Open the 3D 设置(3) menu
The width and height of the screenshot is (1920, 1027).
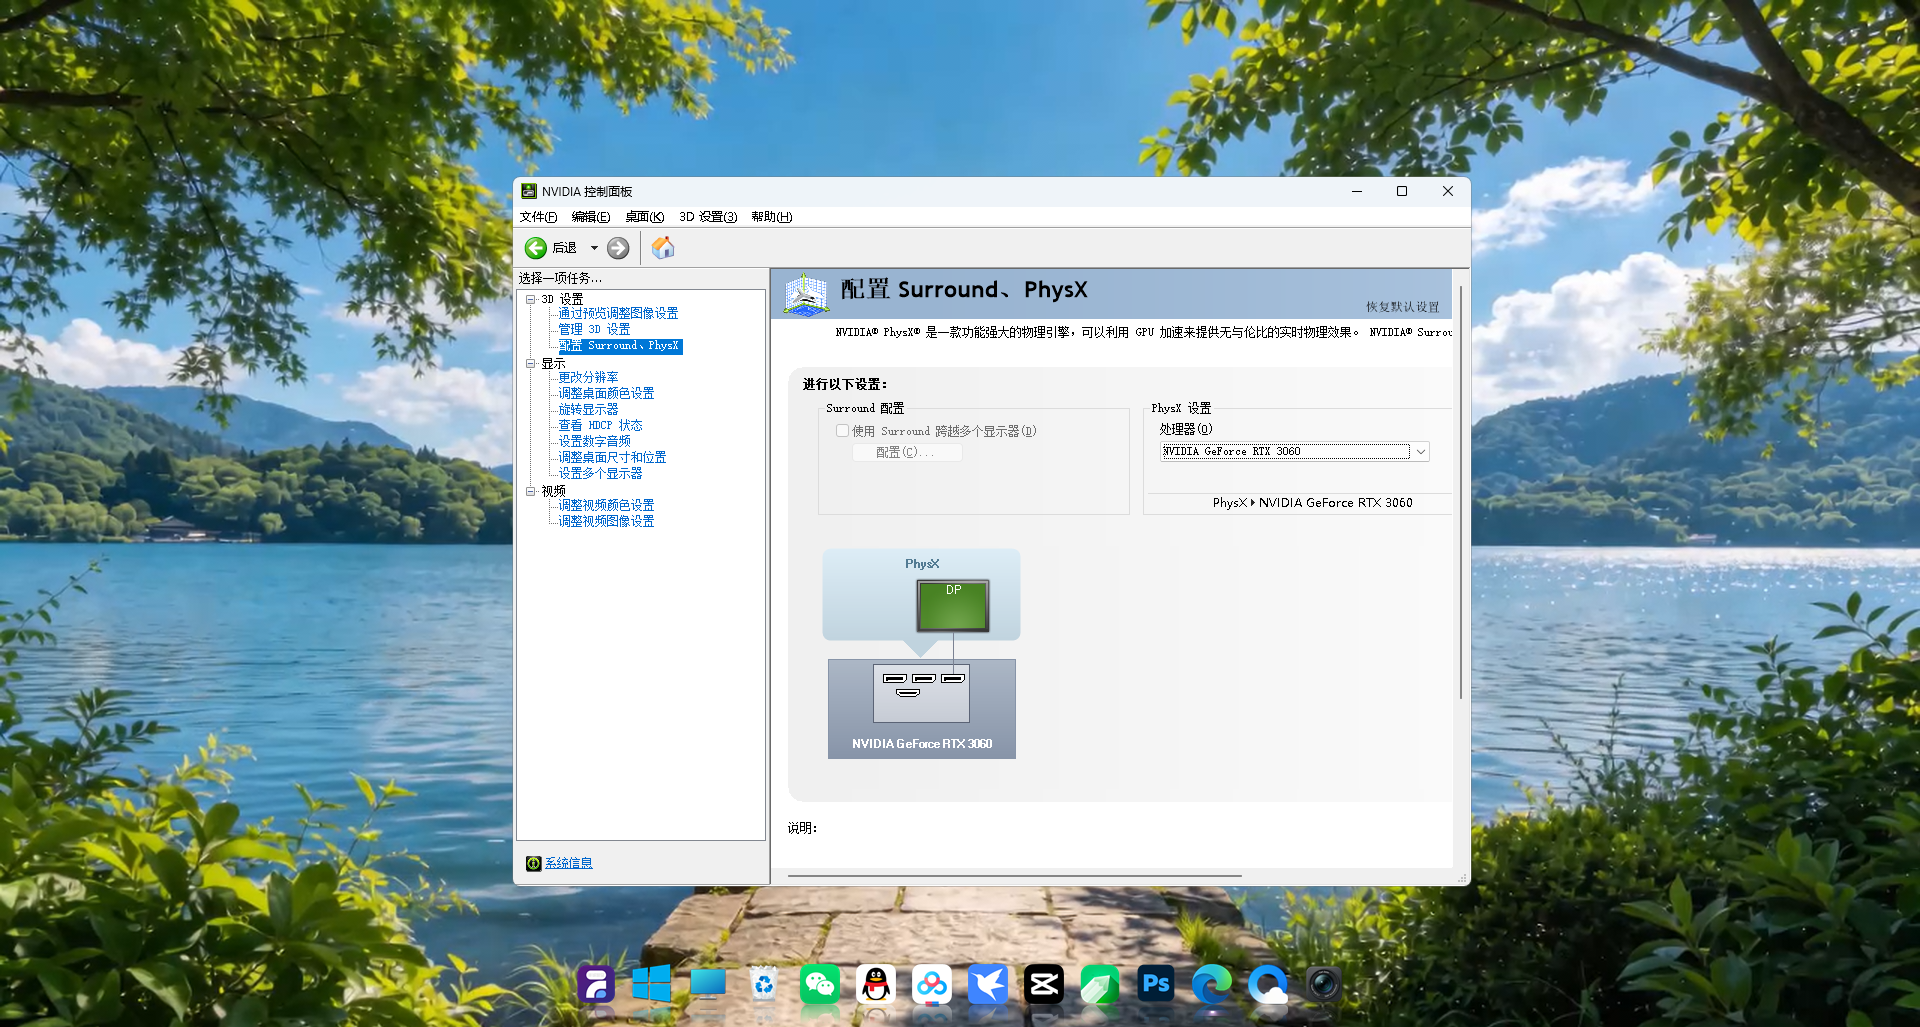(x=708, y=217)
